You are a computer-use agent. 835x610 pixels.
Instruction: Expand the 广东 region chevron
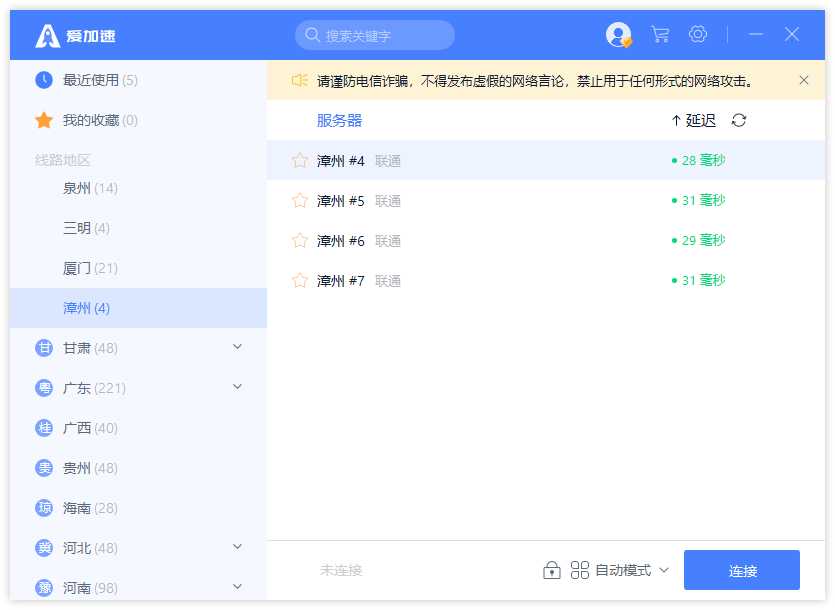[238, 387]
